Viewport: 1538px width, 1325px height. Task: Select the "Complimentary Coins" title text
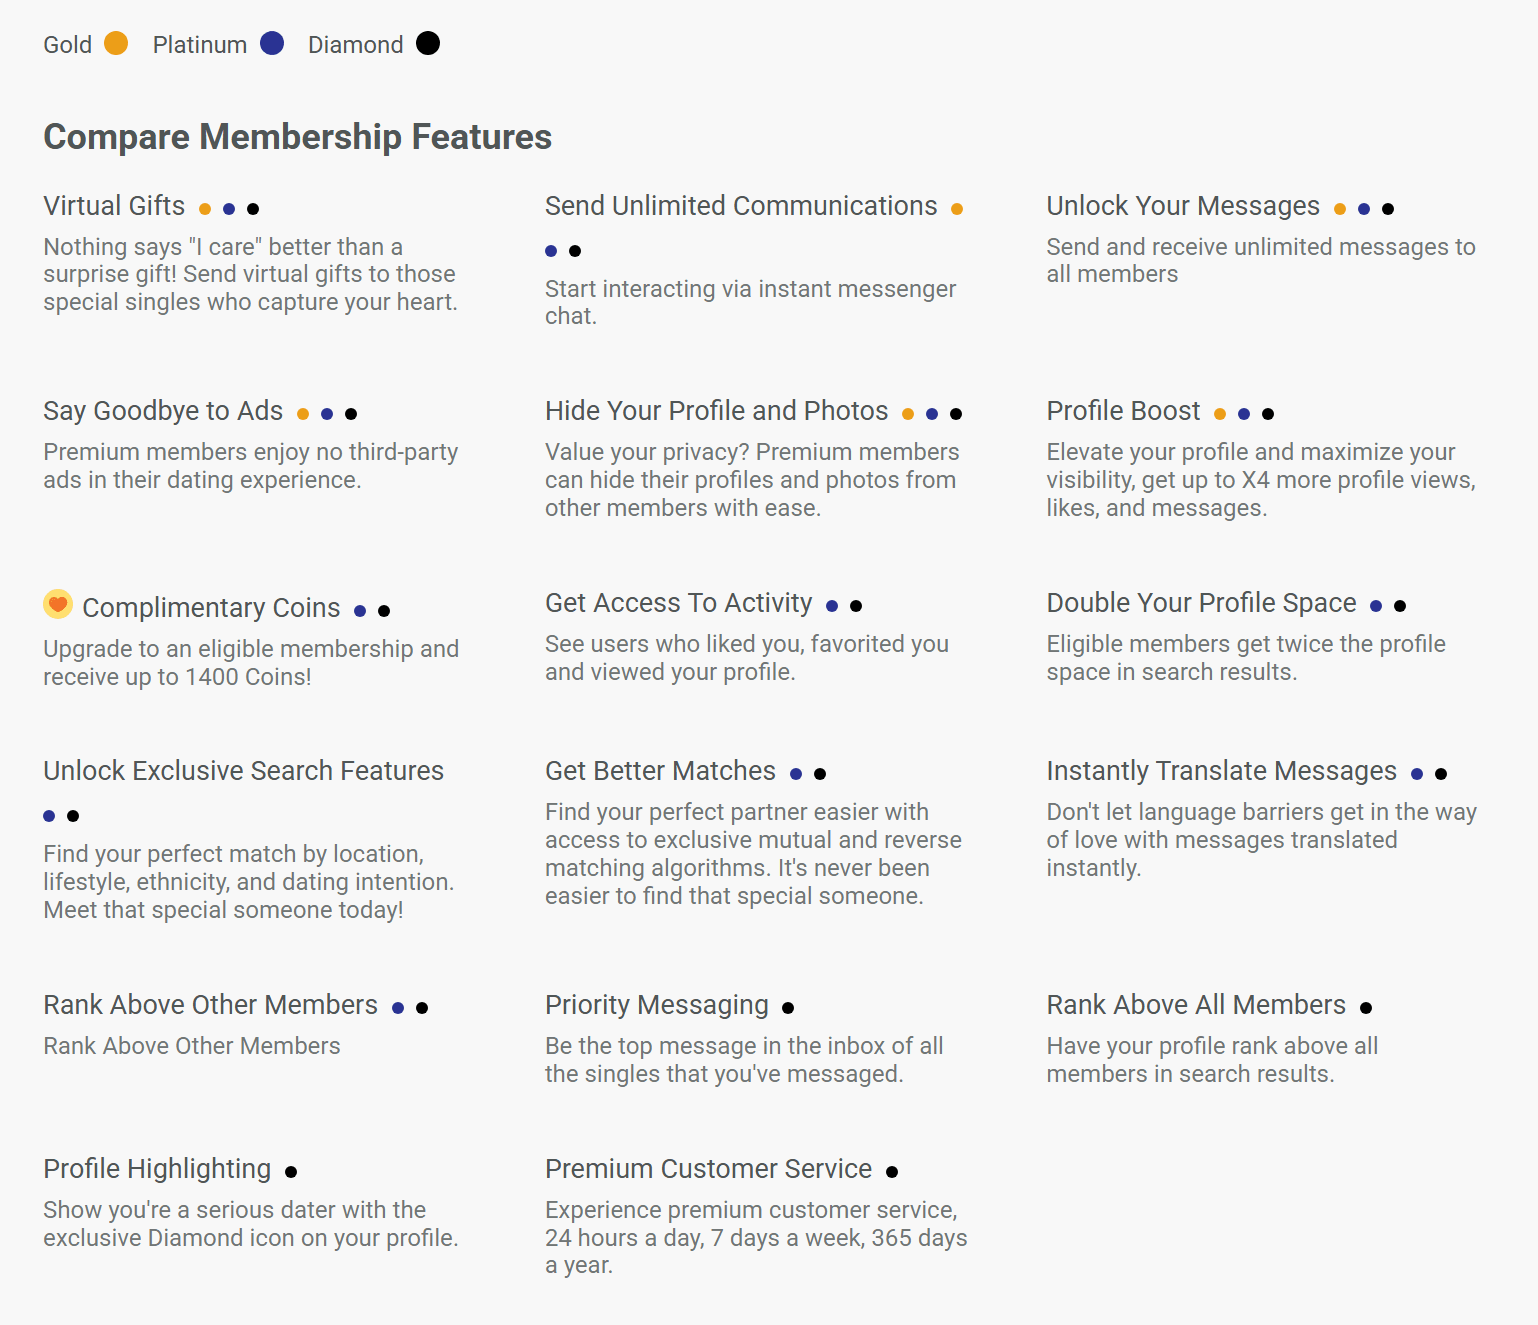[x=211, y=608]
